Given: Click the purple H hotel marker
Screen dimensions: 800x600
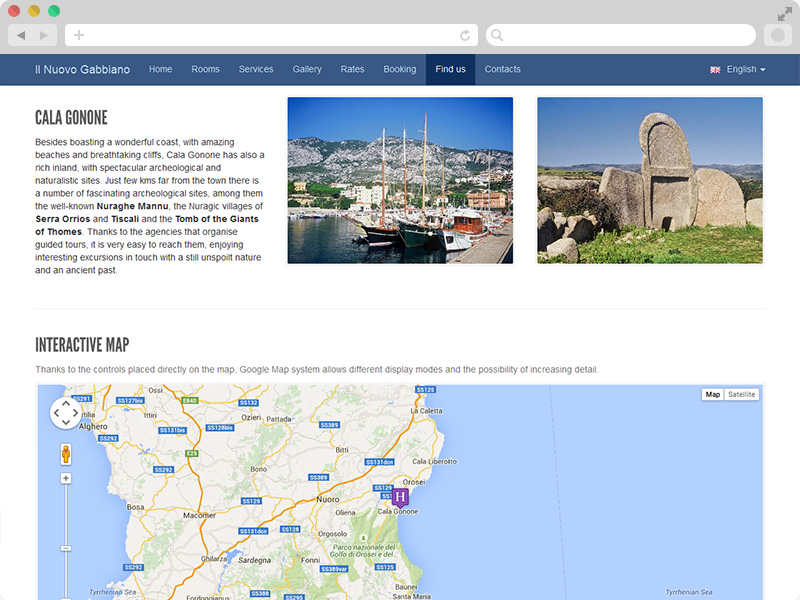Looking at the screenshot, I should (400, 497).
